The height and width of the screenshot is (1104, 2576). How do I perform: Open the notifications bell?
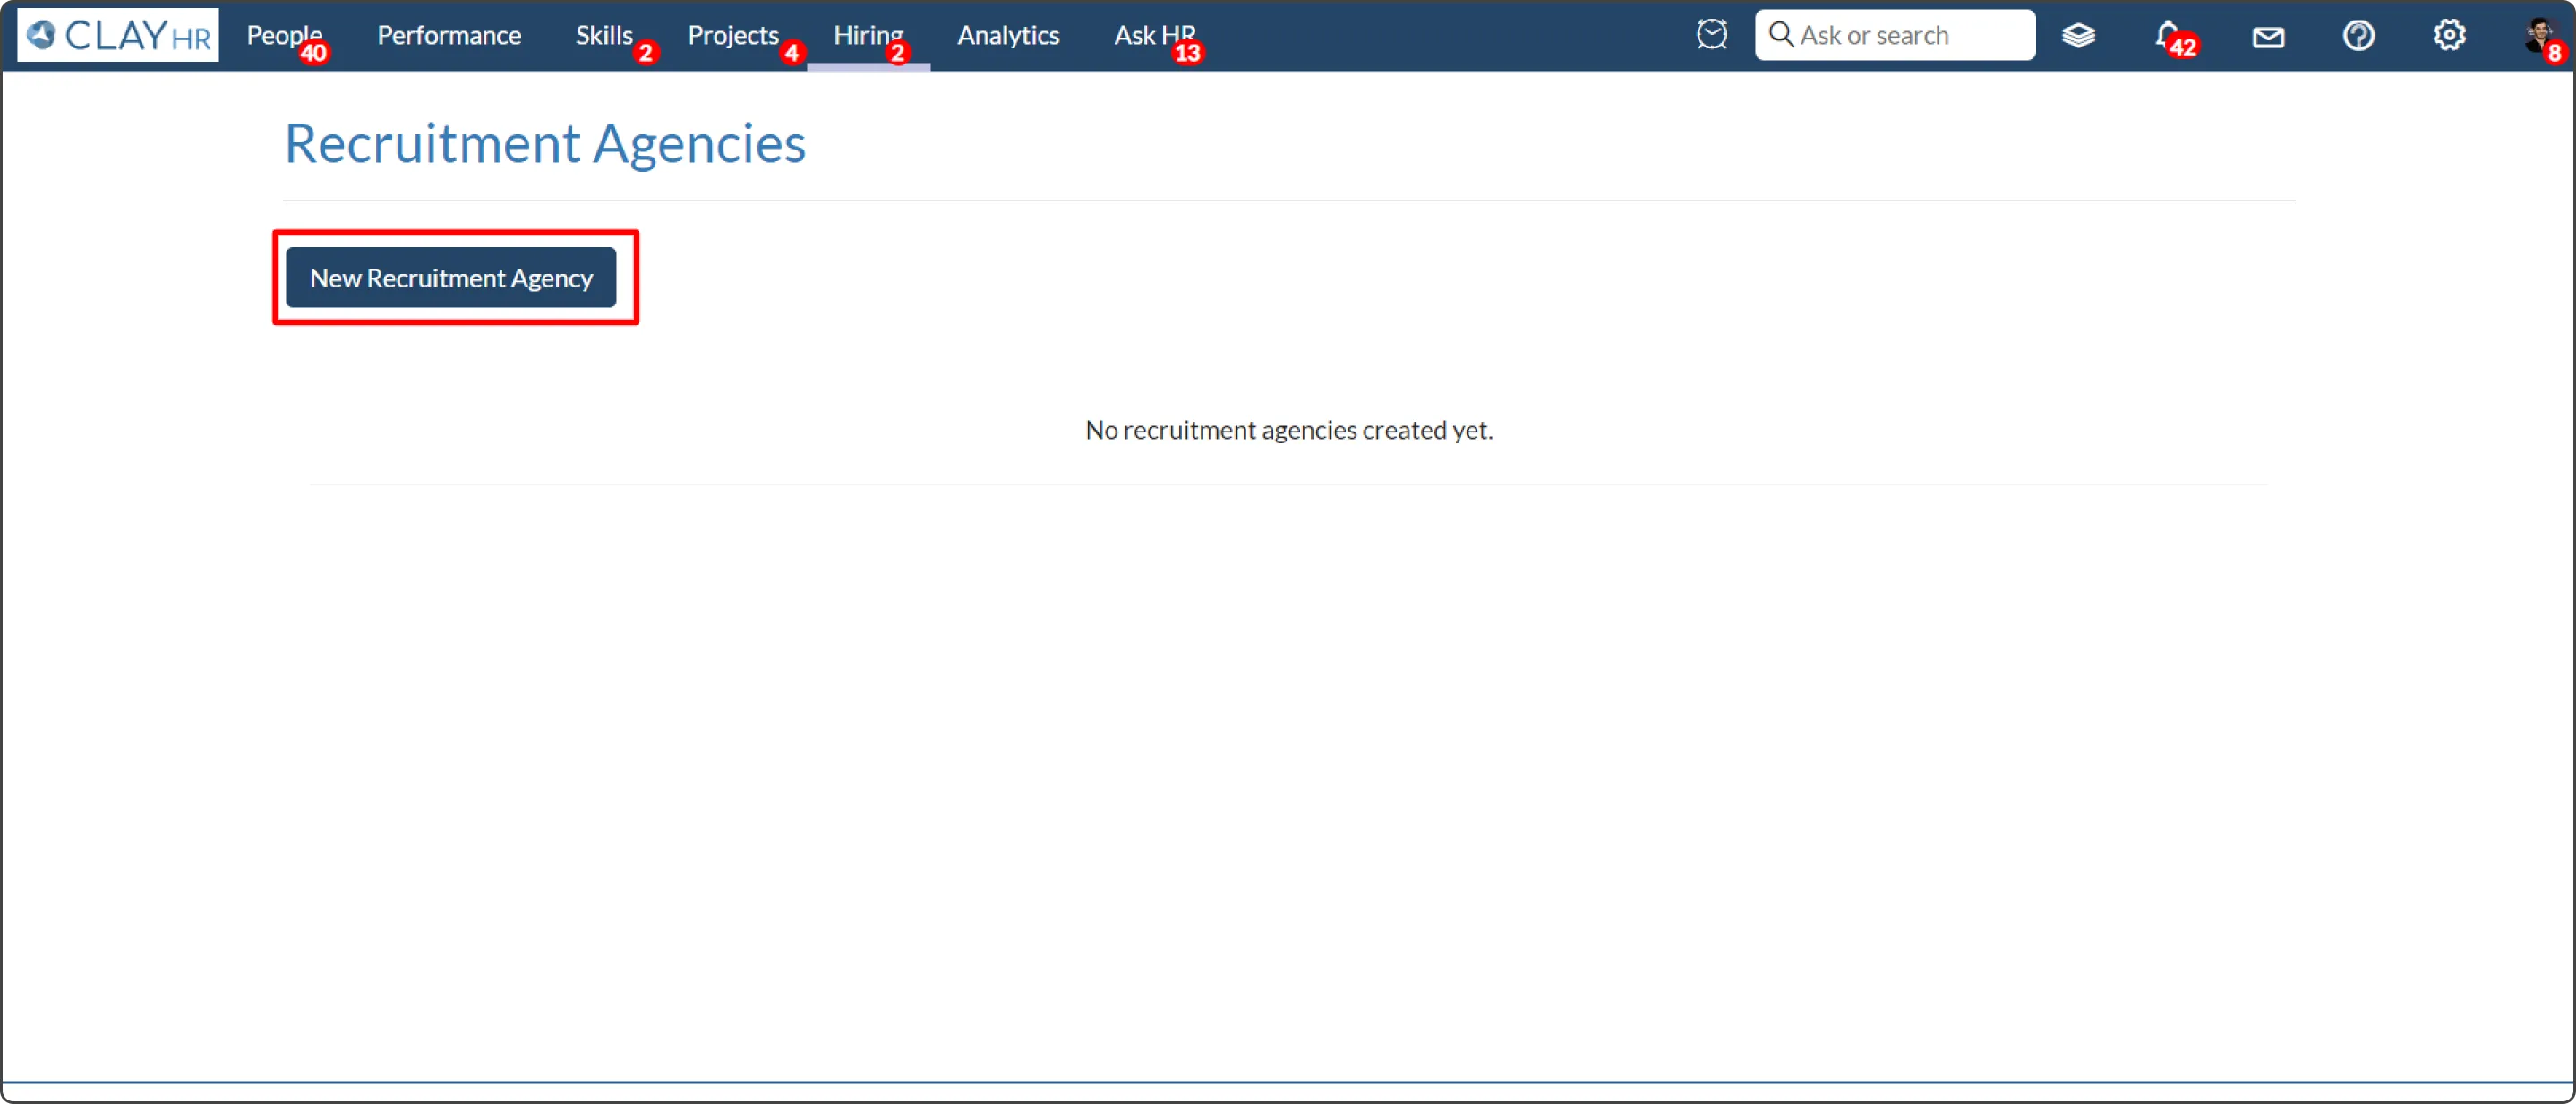2166,35
